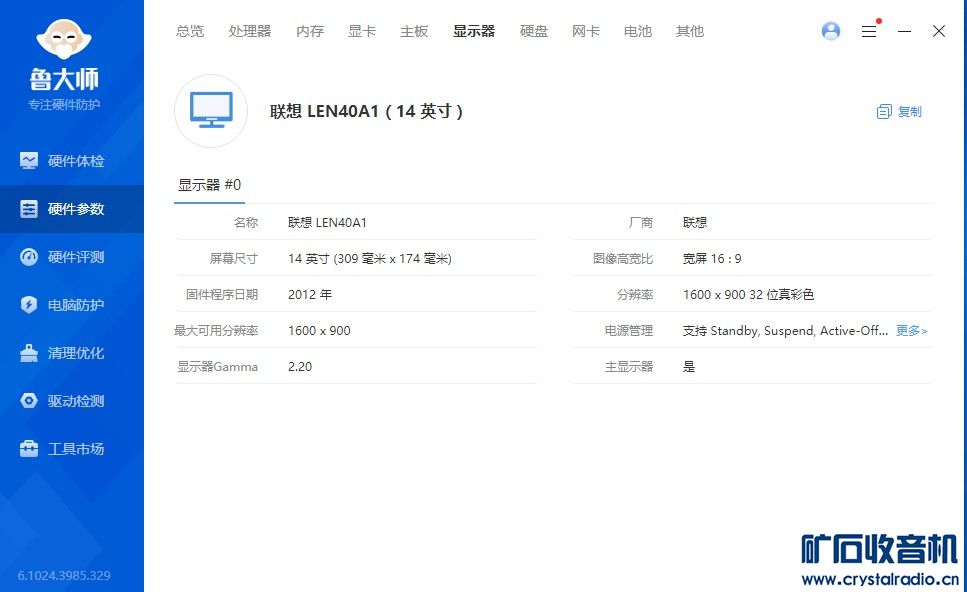Click the aspect ratio value 宽屏 16 : 9

tap(712, 258)
